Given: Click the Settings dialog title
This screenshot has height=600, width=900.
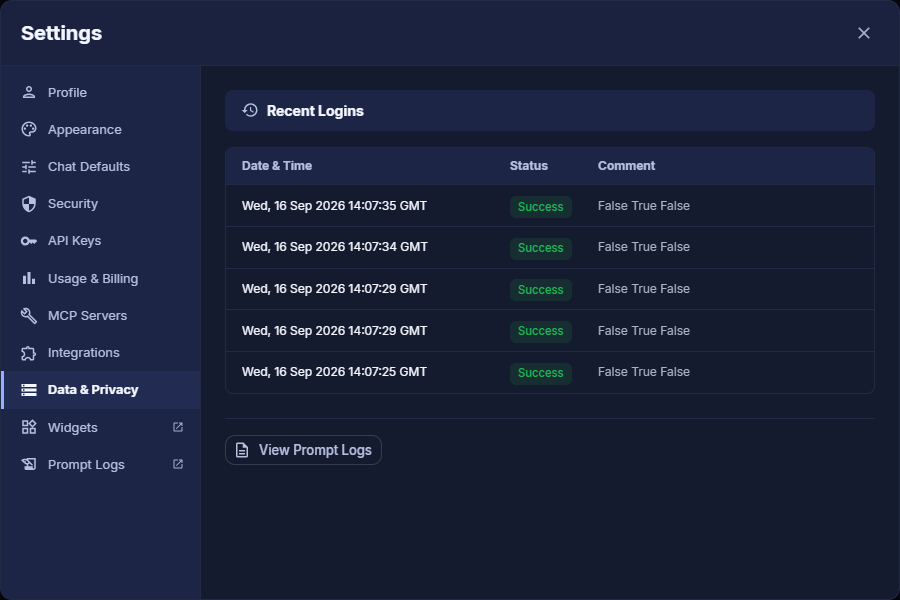Looking at the screenshot, I should pyautogui.click(x=61, y=33).
